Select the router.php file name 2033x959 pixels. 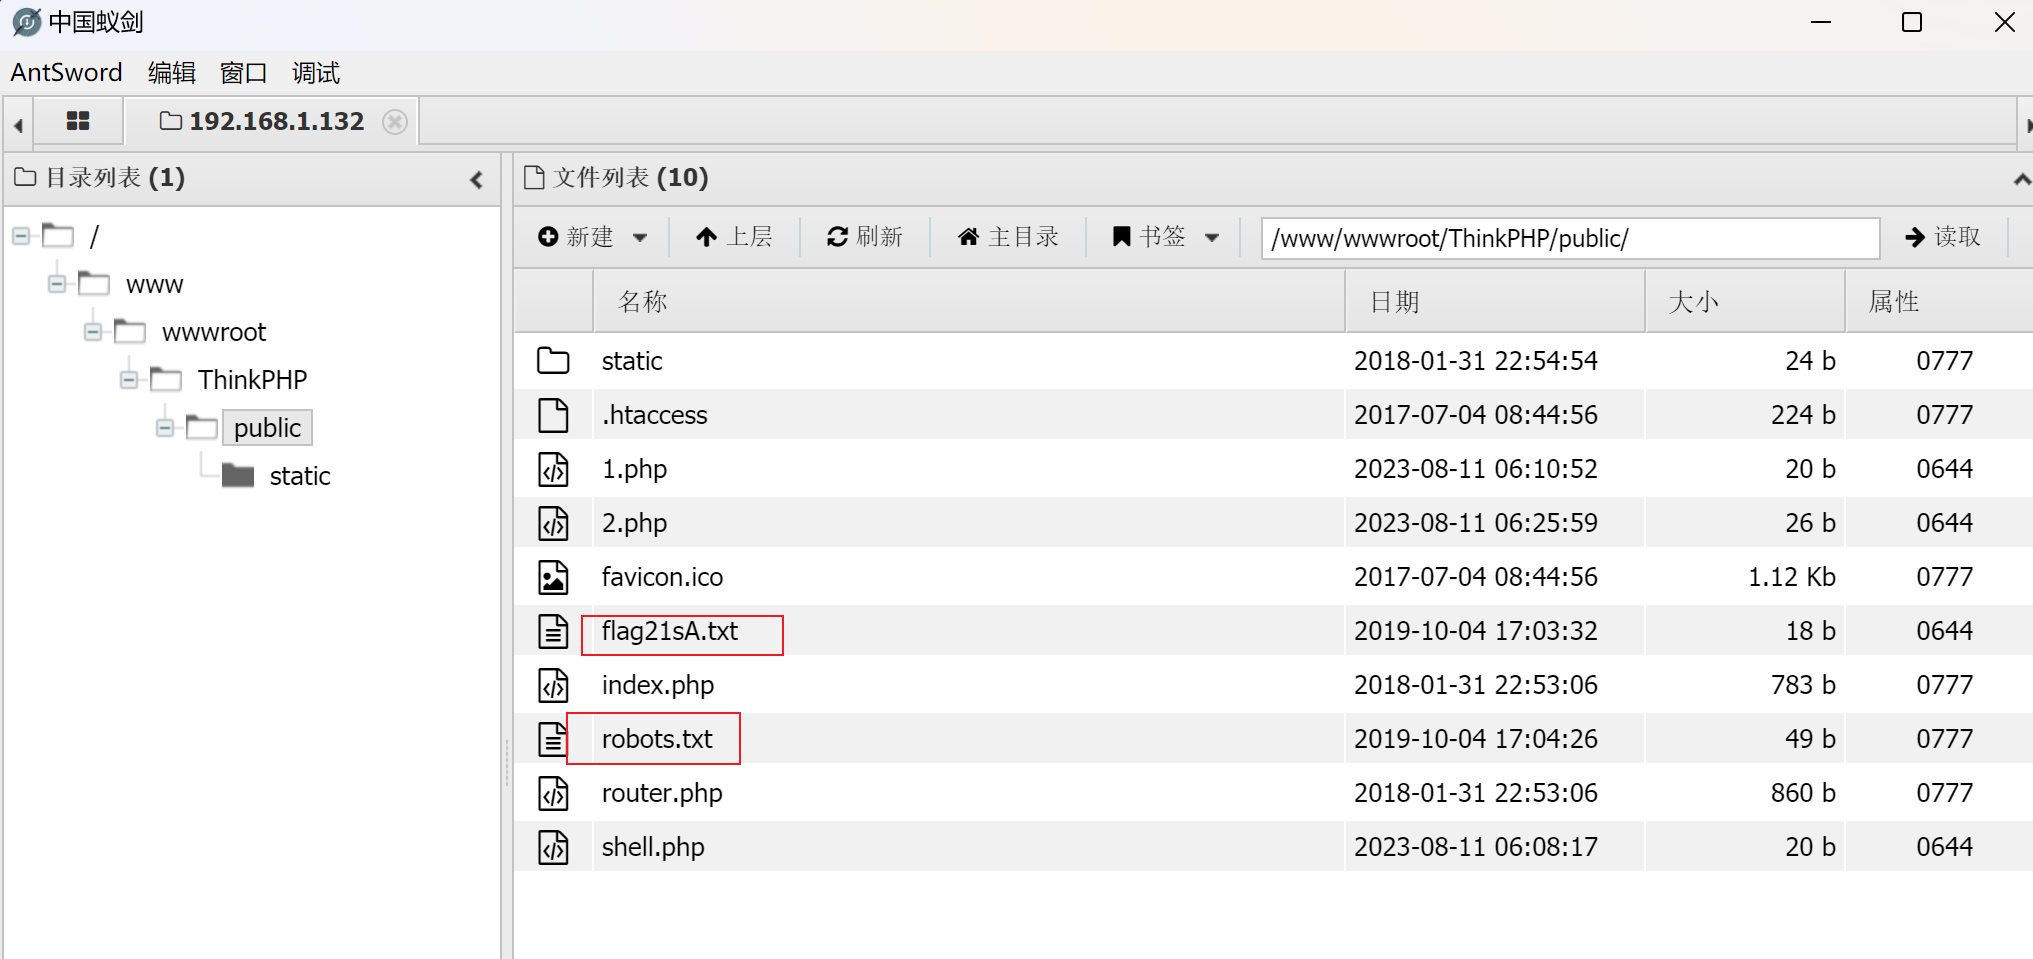pos(662,793)
